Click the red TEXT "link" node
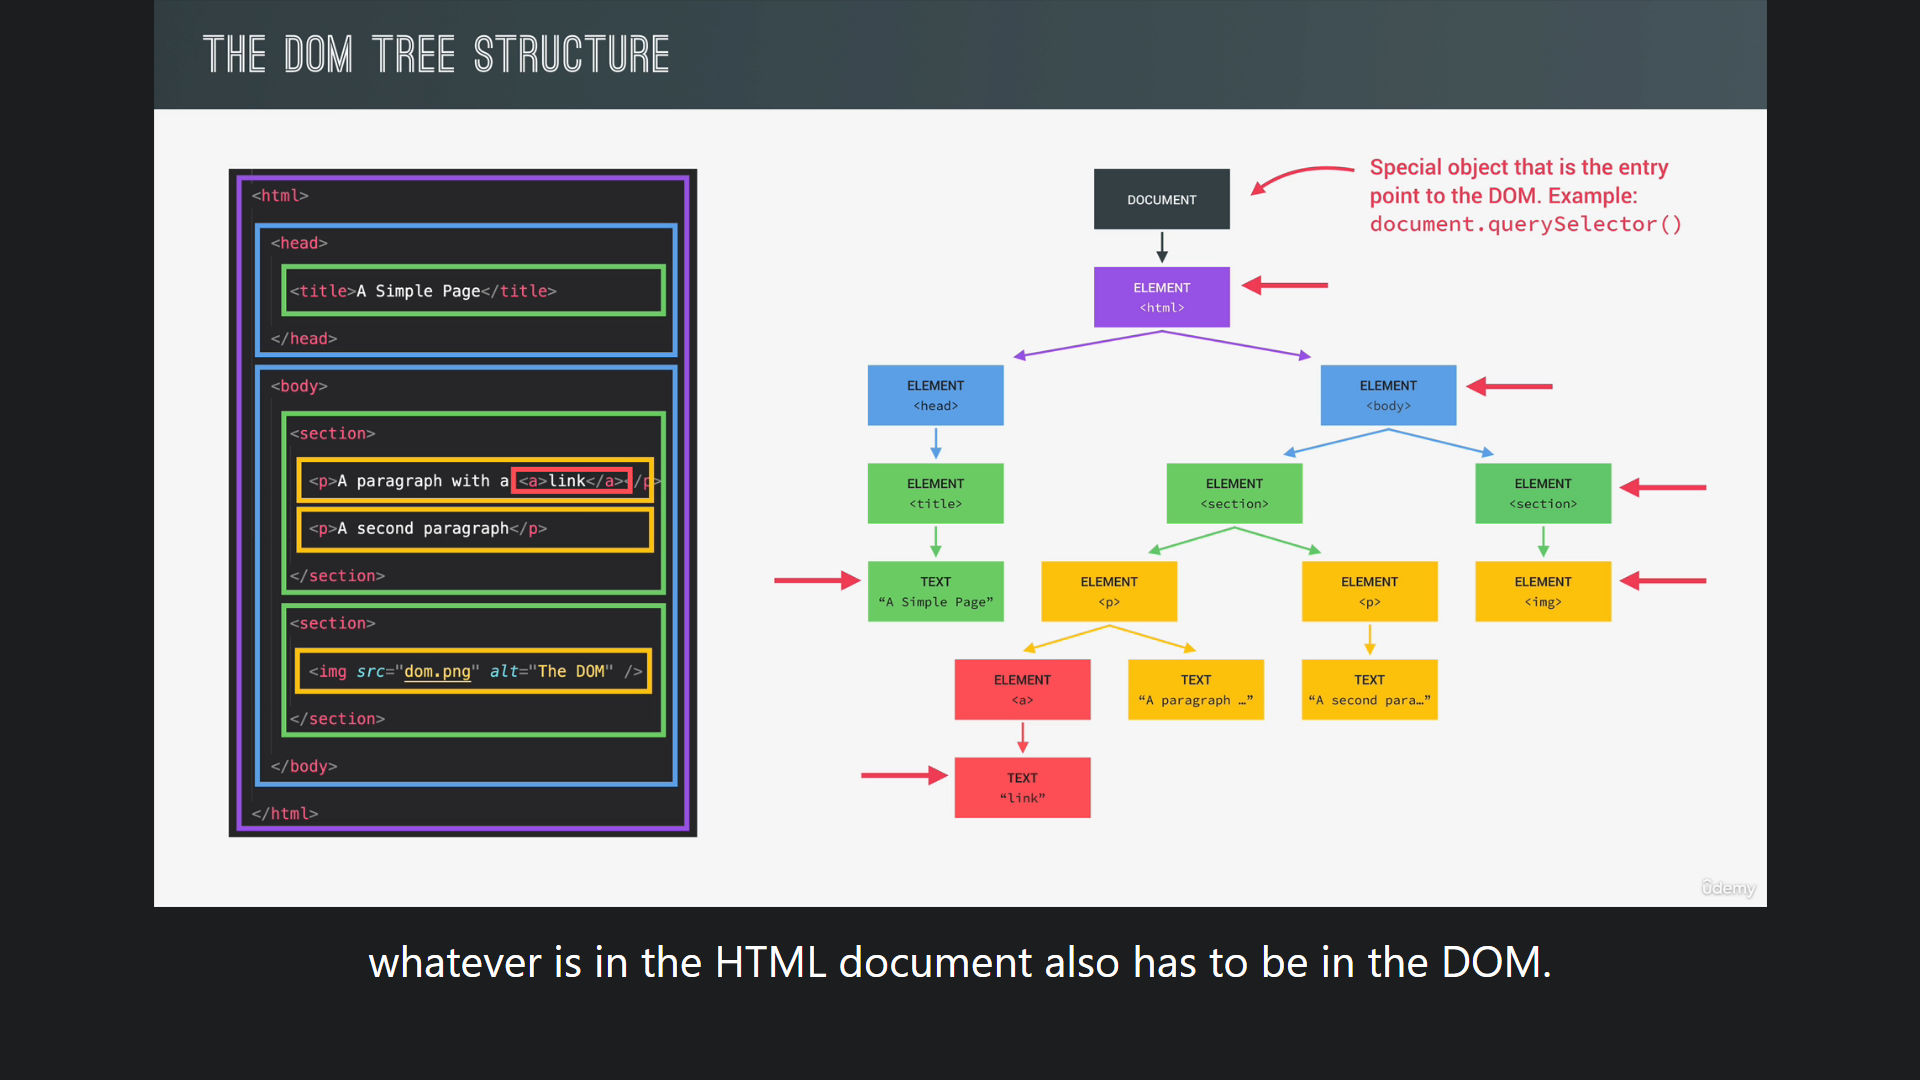 click(1021, 787)
